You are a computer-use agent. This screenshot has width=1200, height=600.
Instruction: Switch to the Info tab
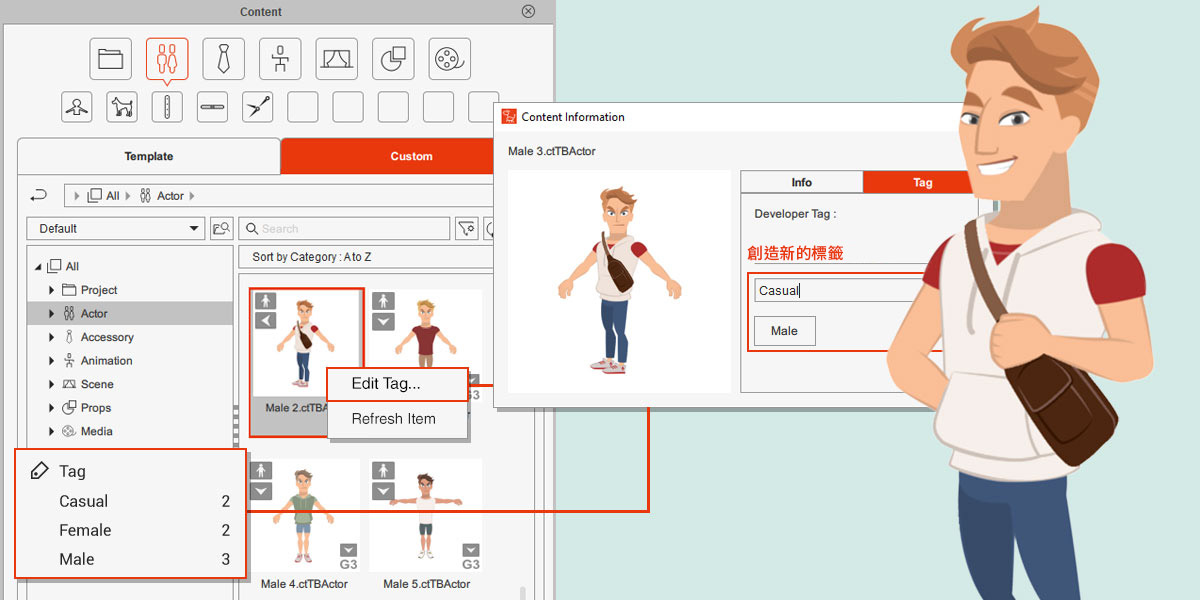(801, 183)
